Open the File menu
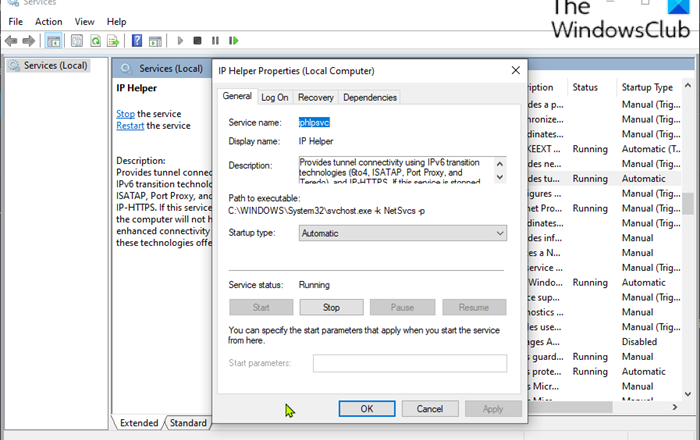Screen dimensions: 700x440 16,21
